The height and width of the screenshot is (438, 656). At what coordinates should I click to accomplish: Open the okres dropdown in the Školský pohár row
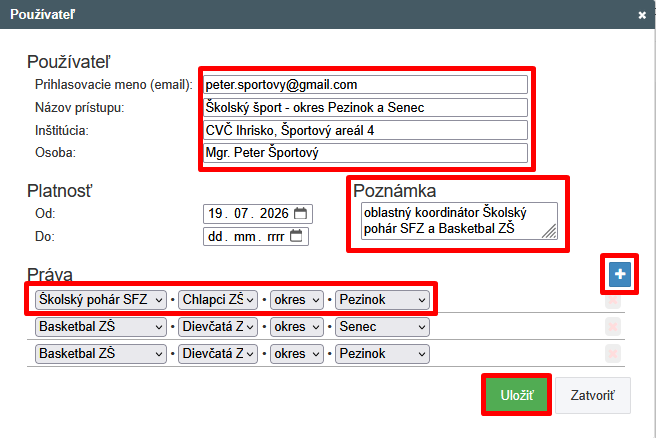click(297, 300)
